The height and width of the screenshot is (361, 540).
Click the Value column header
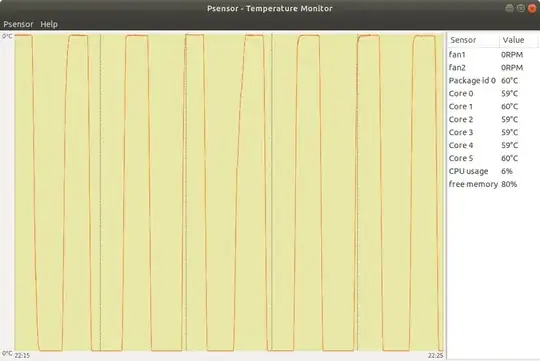coord(518,40)
